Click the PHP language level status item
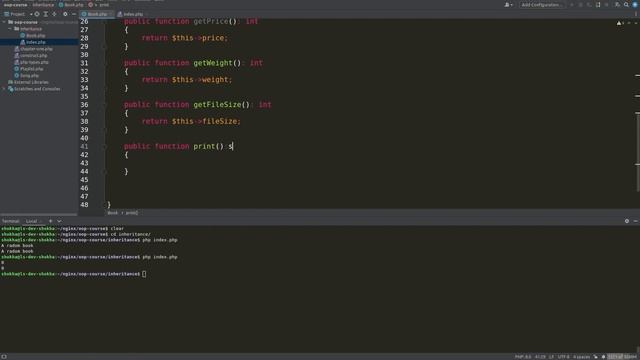The height and width of the screenshot is (360, 640). click(x=523, y=357)
